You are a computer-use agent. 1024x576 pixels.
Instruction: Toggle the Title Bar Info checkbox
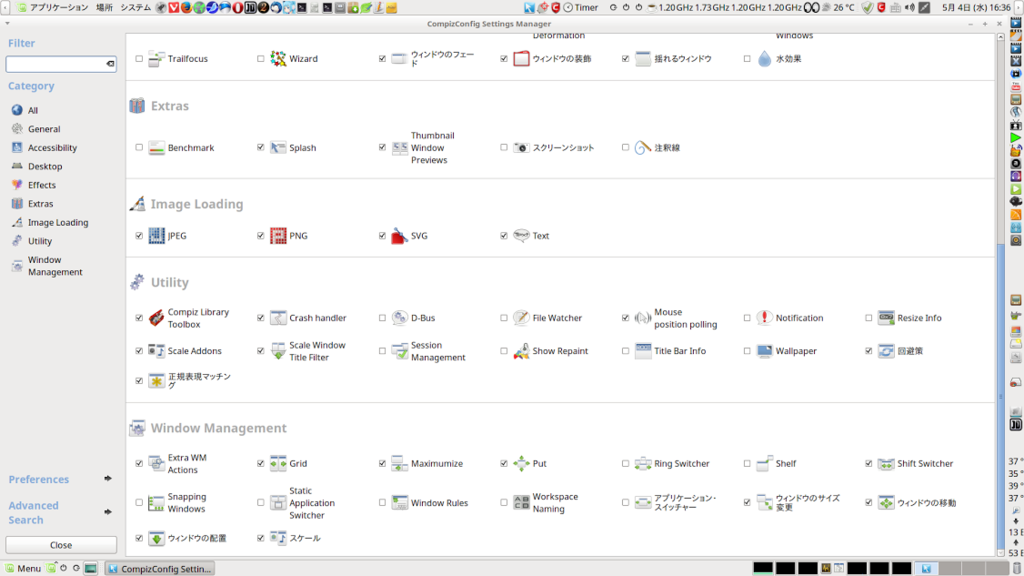pos(626,351)
